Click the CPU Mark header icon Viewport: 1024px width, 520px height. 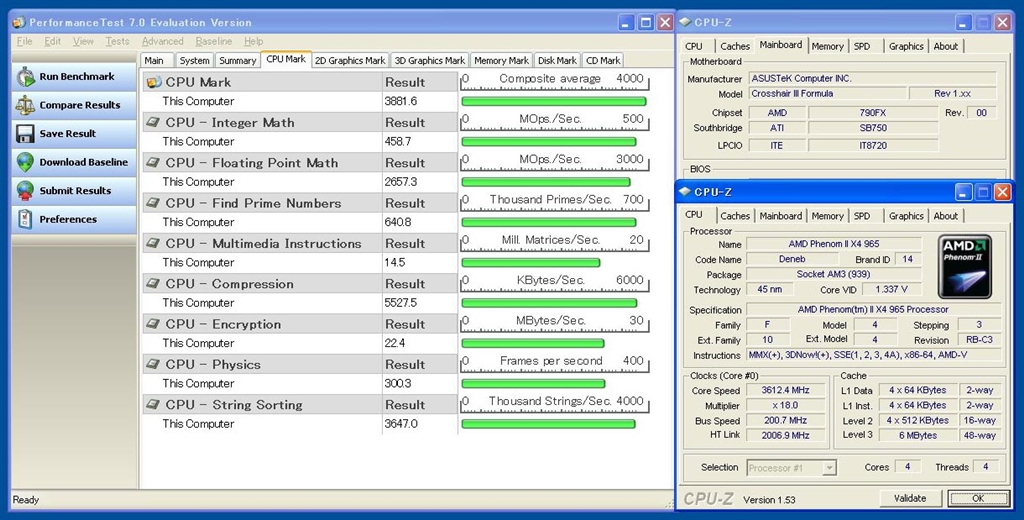pyautogui.click(x=154, y=82)
